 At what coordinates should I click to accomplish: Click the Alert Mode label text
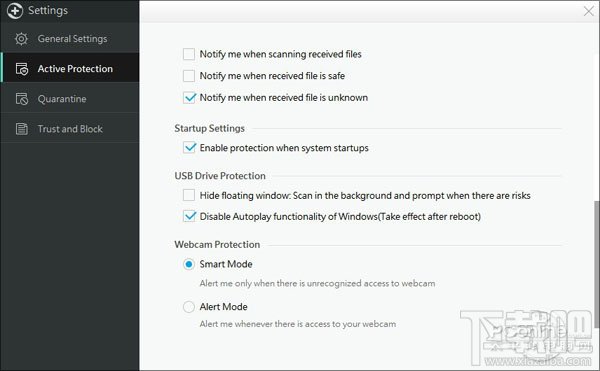coord(223,307)
